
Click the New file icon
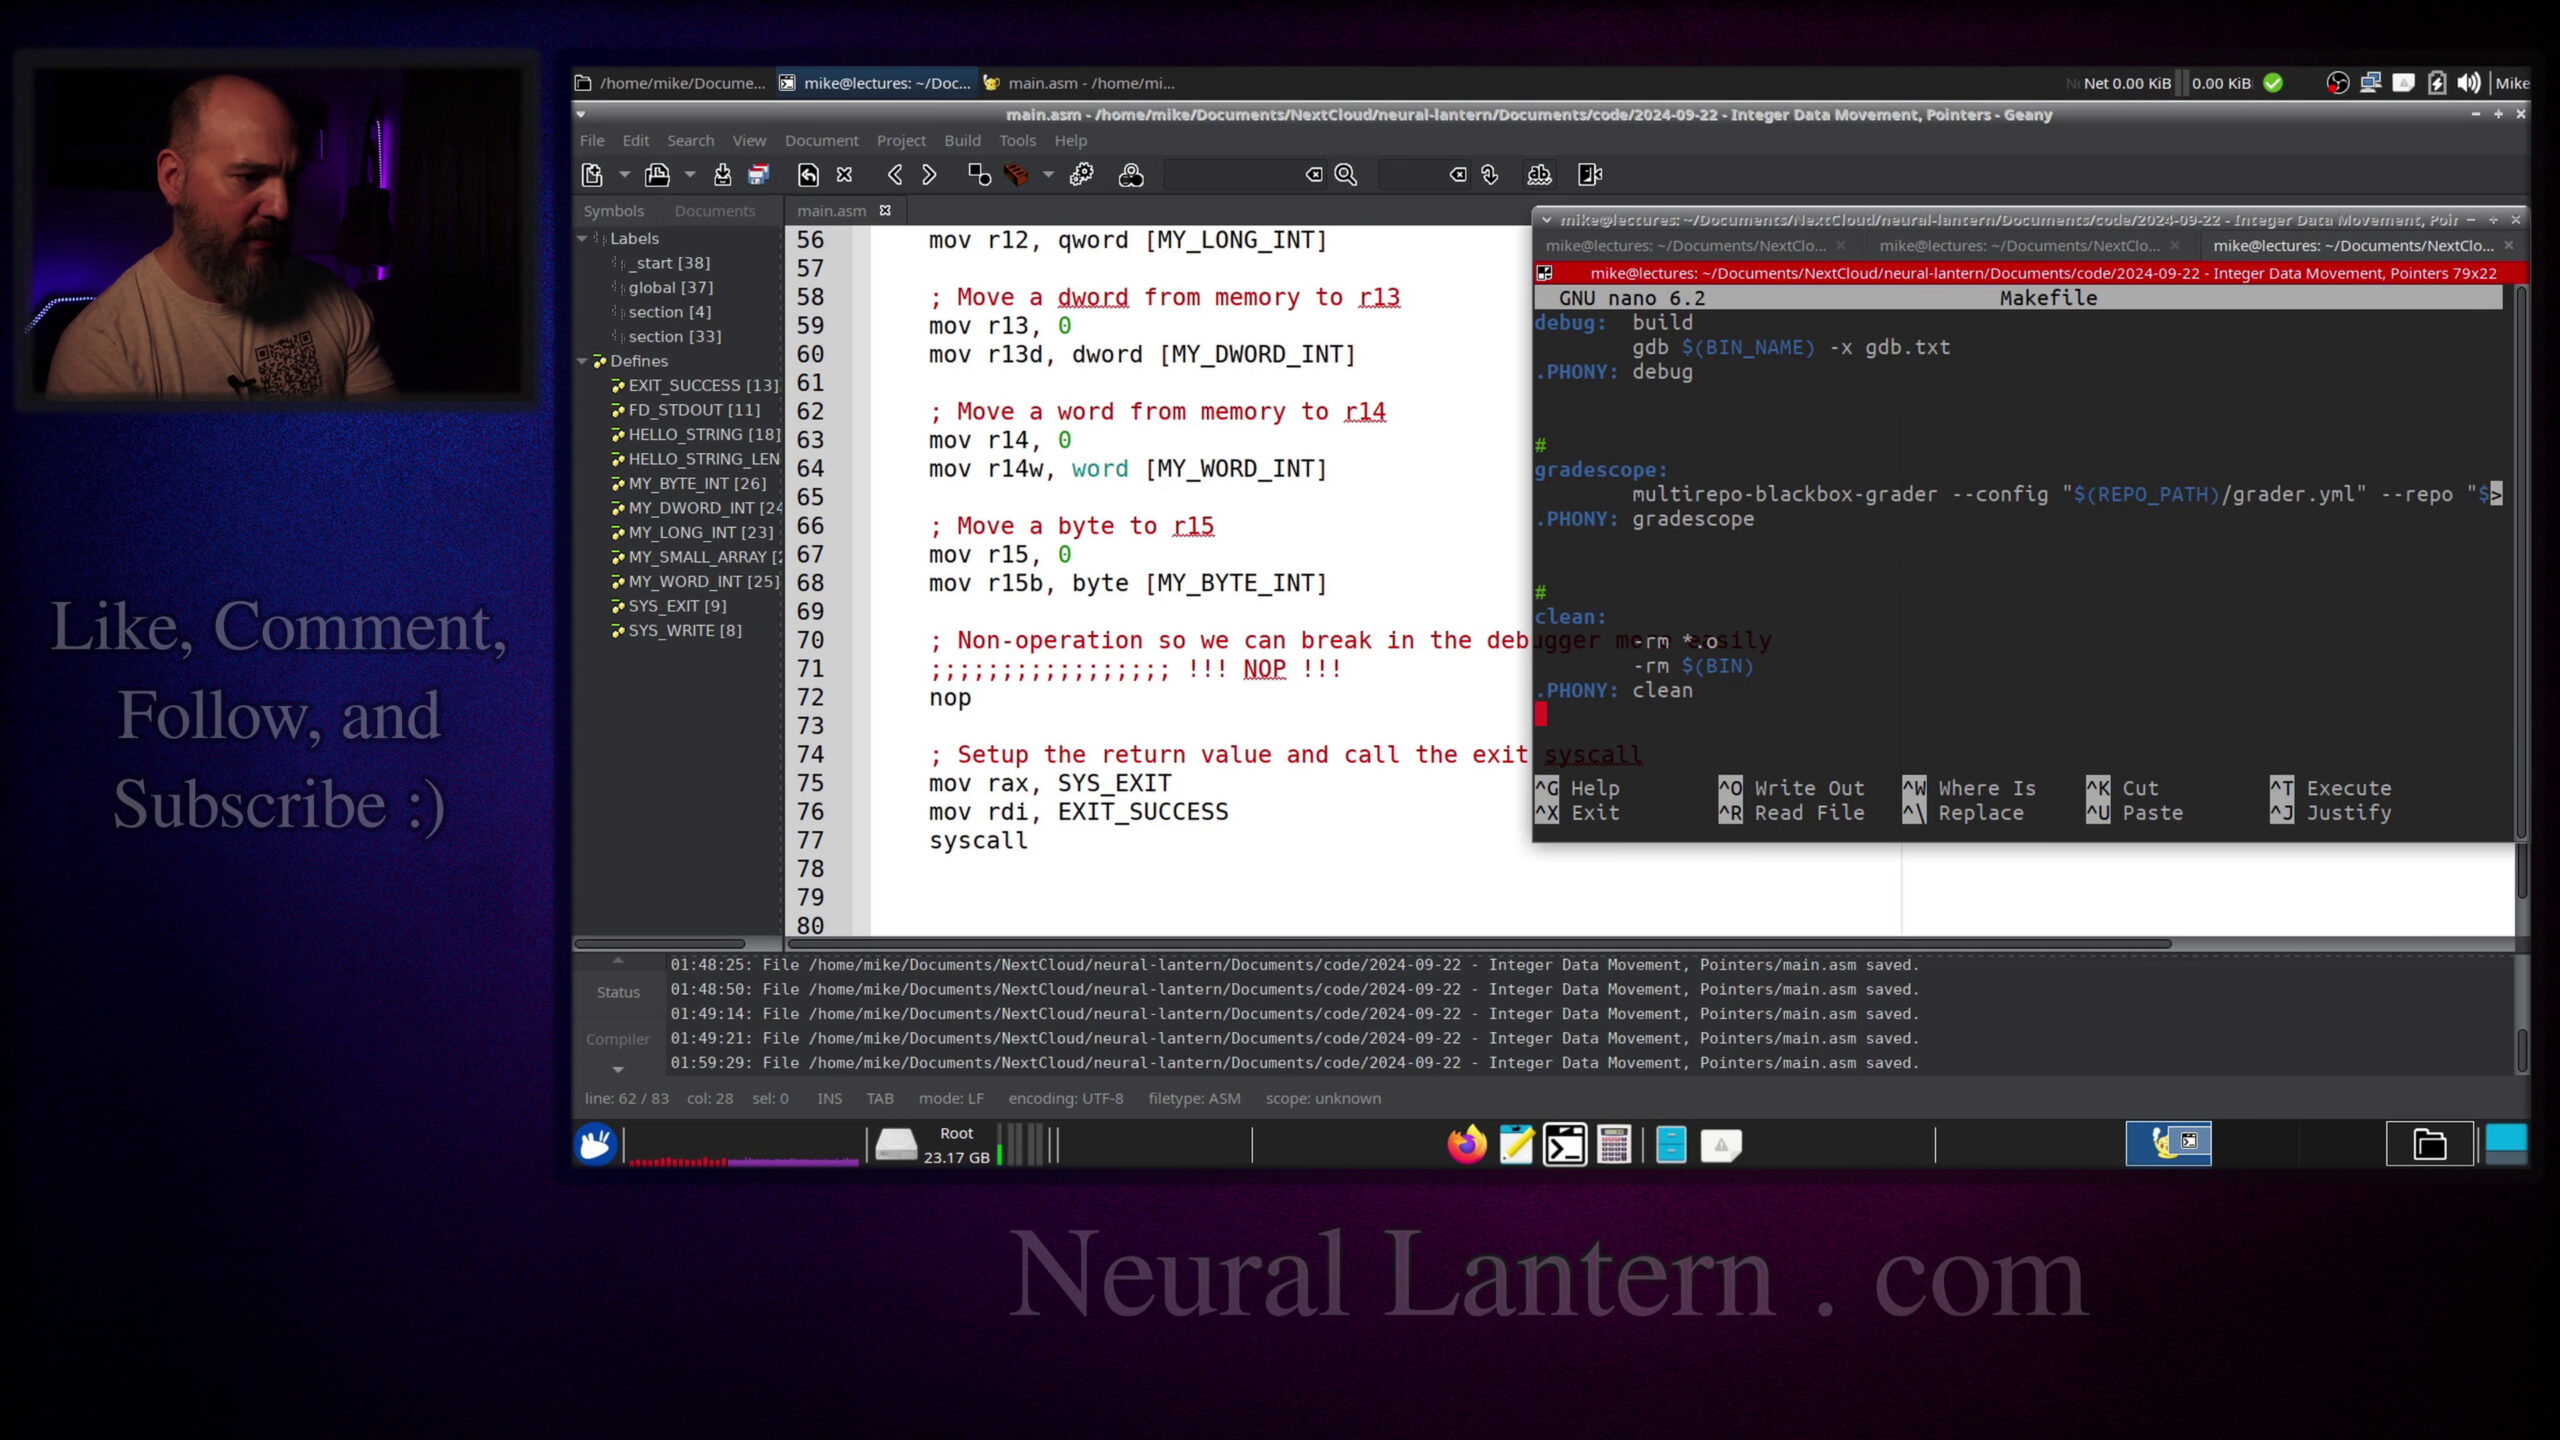(592, 175)
